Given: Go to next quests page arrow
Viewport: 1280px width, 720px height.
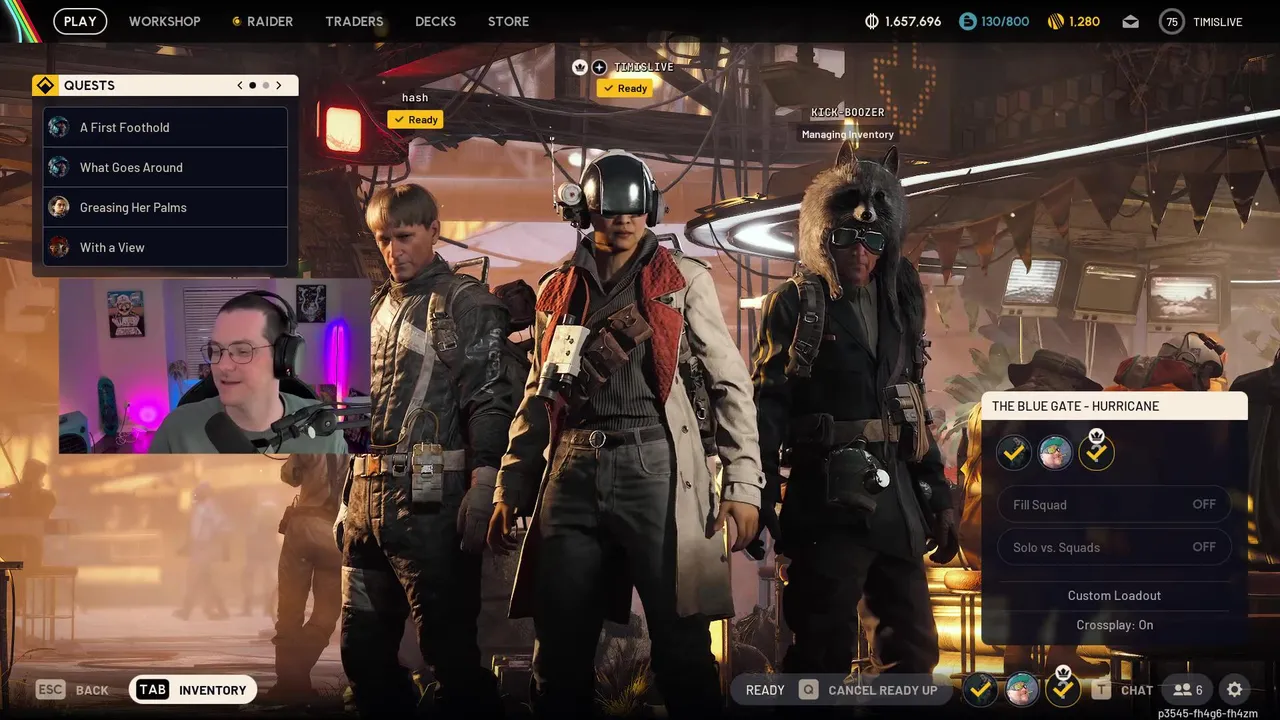Looking at the screenshot, I should pos(278,85).
